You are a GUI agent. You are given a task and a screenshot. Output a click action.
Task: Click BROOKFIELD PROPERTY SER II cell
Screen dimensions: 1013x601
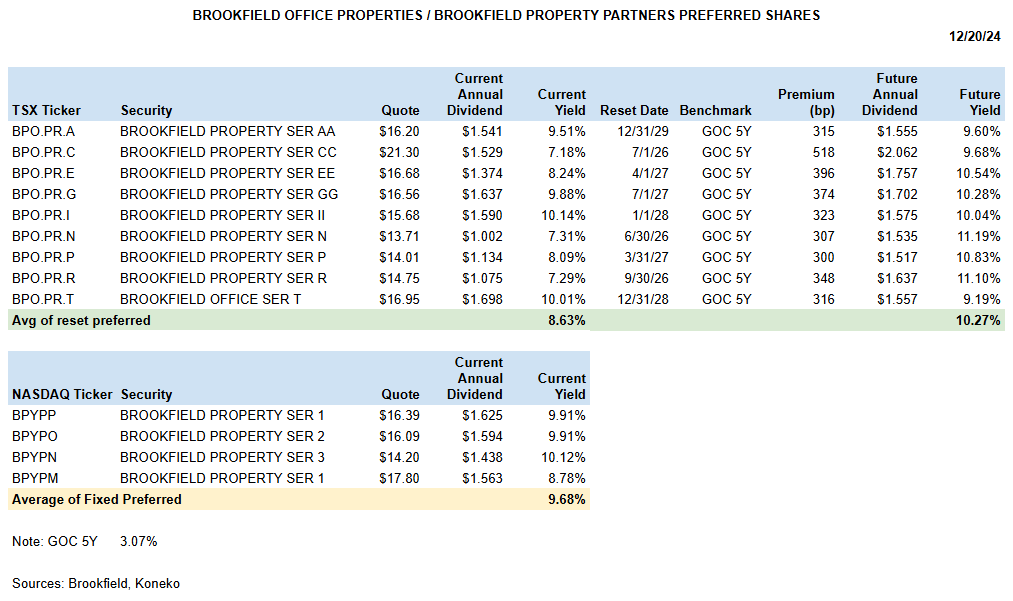tap(222, 215)
